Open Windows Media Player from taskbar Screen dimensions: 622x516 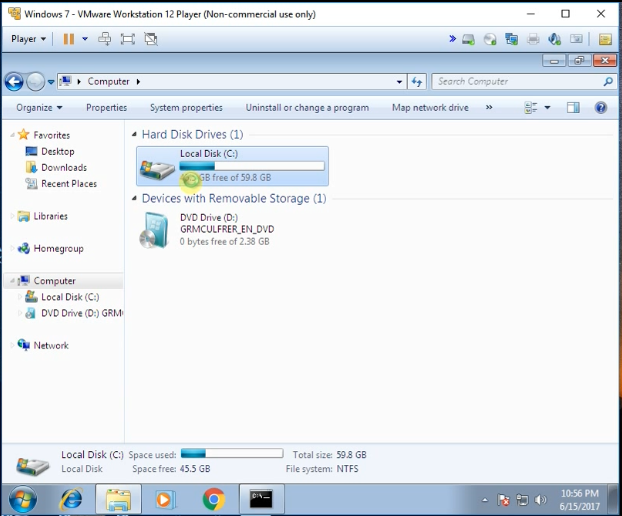click(x=164, y=499)
